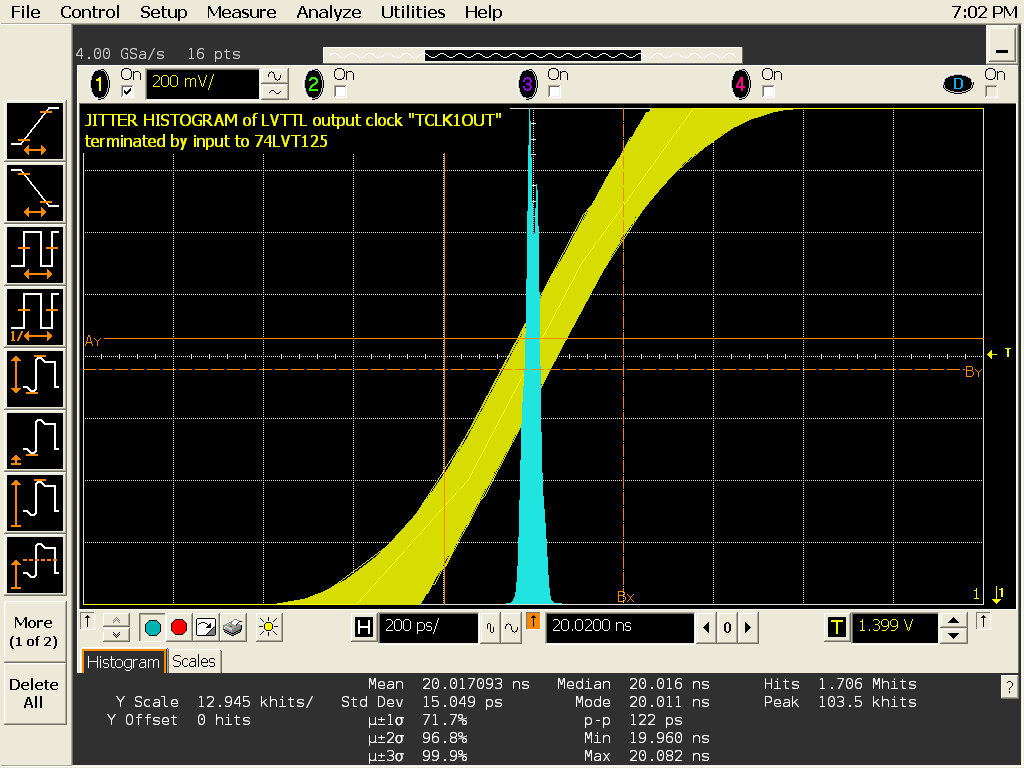Click the Bx marker label
This screenshot has height=768, width=1024.
click(626, 597)
